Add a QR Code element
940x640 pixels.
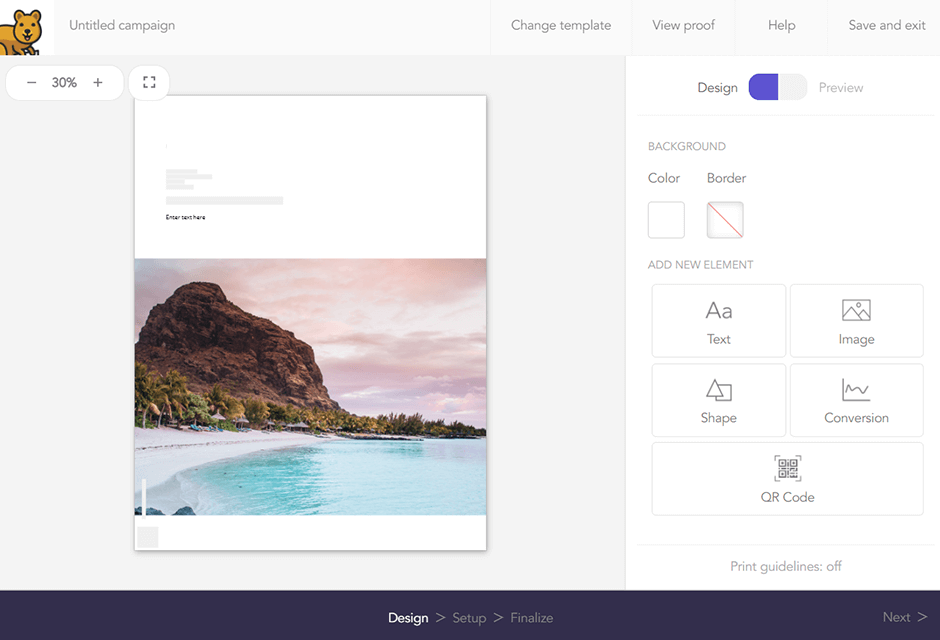coord(787,479)
